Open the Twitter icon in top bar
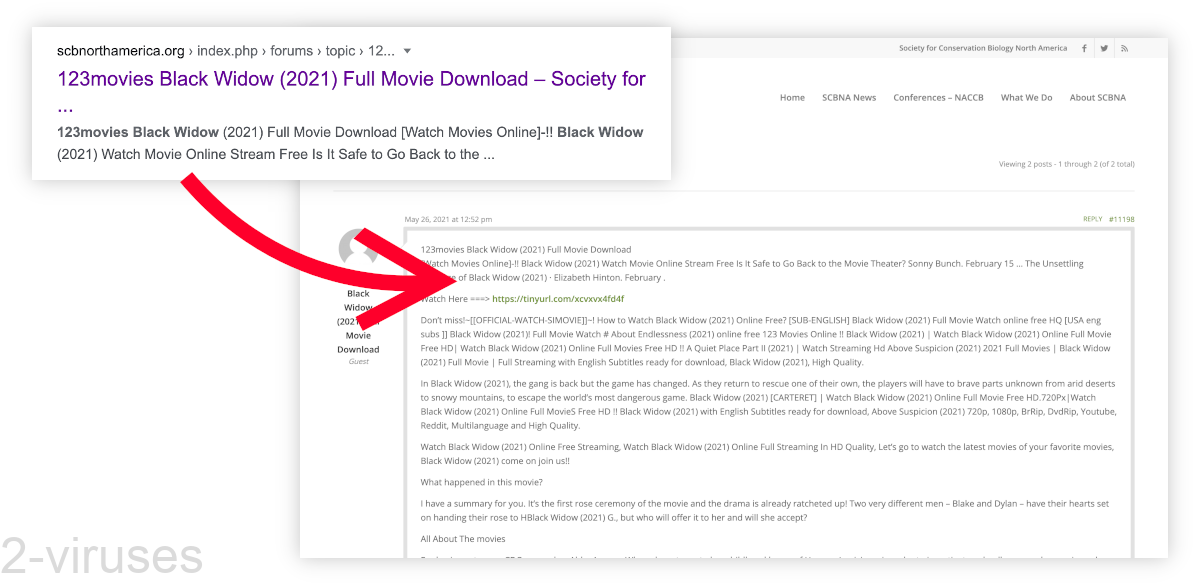 [x=1104, y=48]
